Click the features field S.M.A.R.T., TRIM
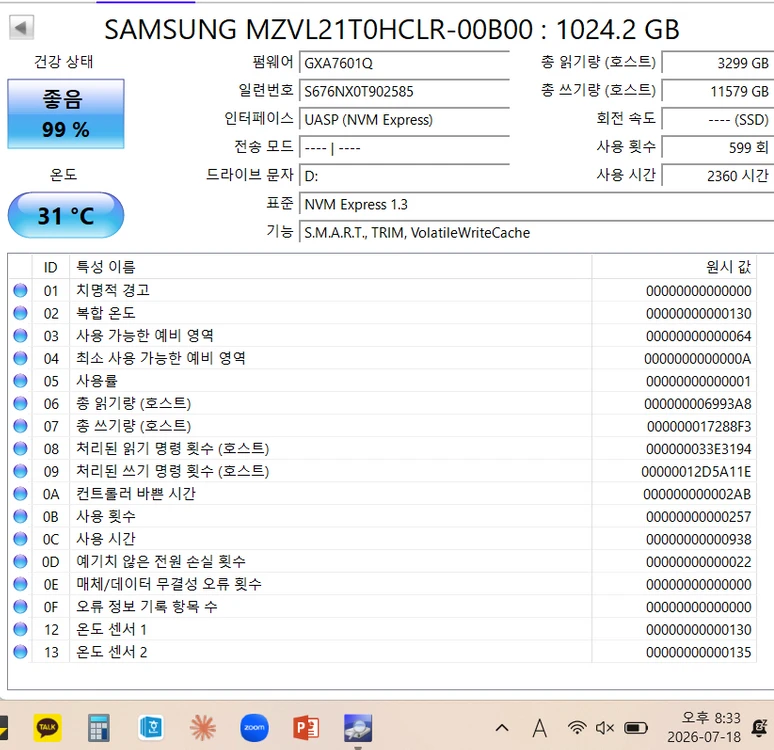774x750 pixels. [x=537, y=233]
